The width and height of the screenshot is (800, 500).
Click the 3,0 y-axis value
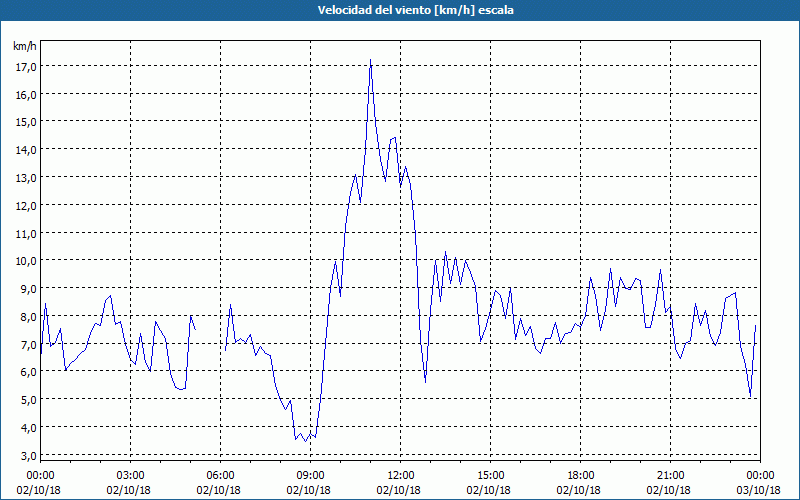28,456
